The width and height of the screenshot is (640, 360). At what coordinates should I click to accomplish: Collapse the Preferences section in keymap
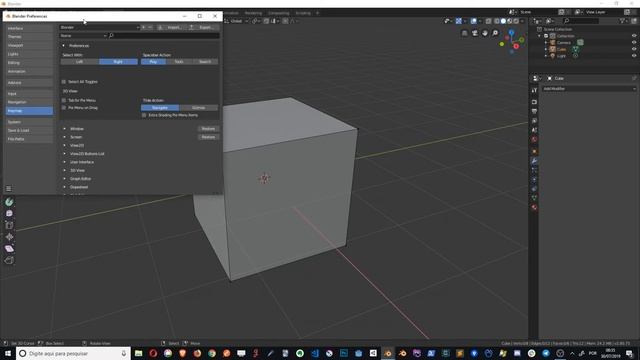64,46
